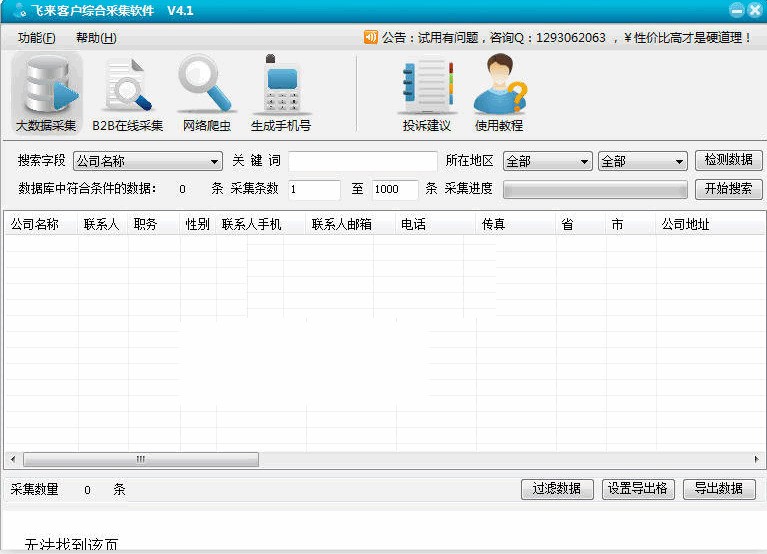Sort by 市 column header
767x554 pixels.
pos(631,224)
